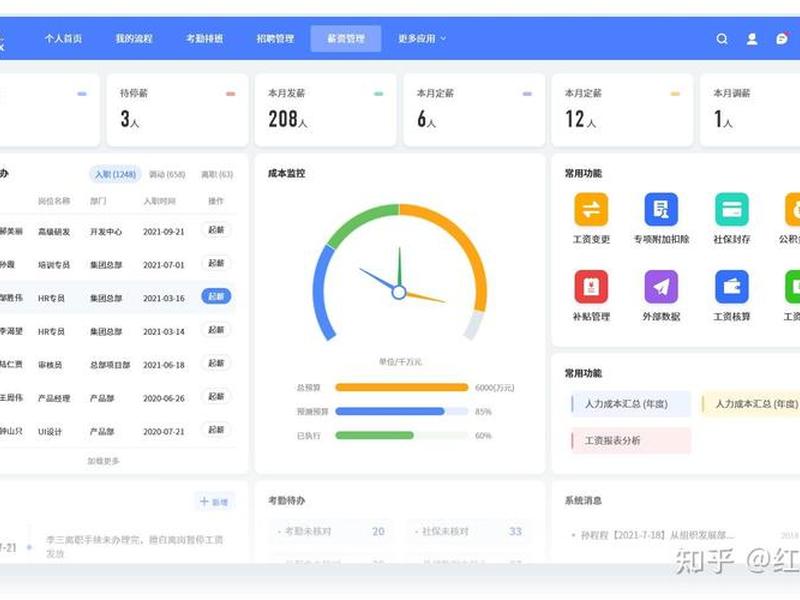This screenshot has height=600, width=800.
Task: Click the purple dash on 6人 定薪 card
Action: pyautogui.click(x=527, y=94)
